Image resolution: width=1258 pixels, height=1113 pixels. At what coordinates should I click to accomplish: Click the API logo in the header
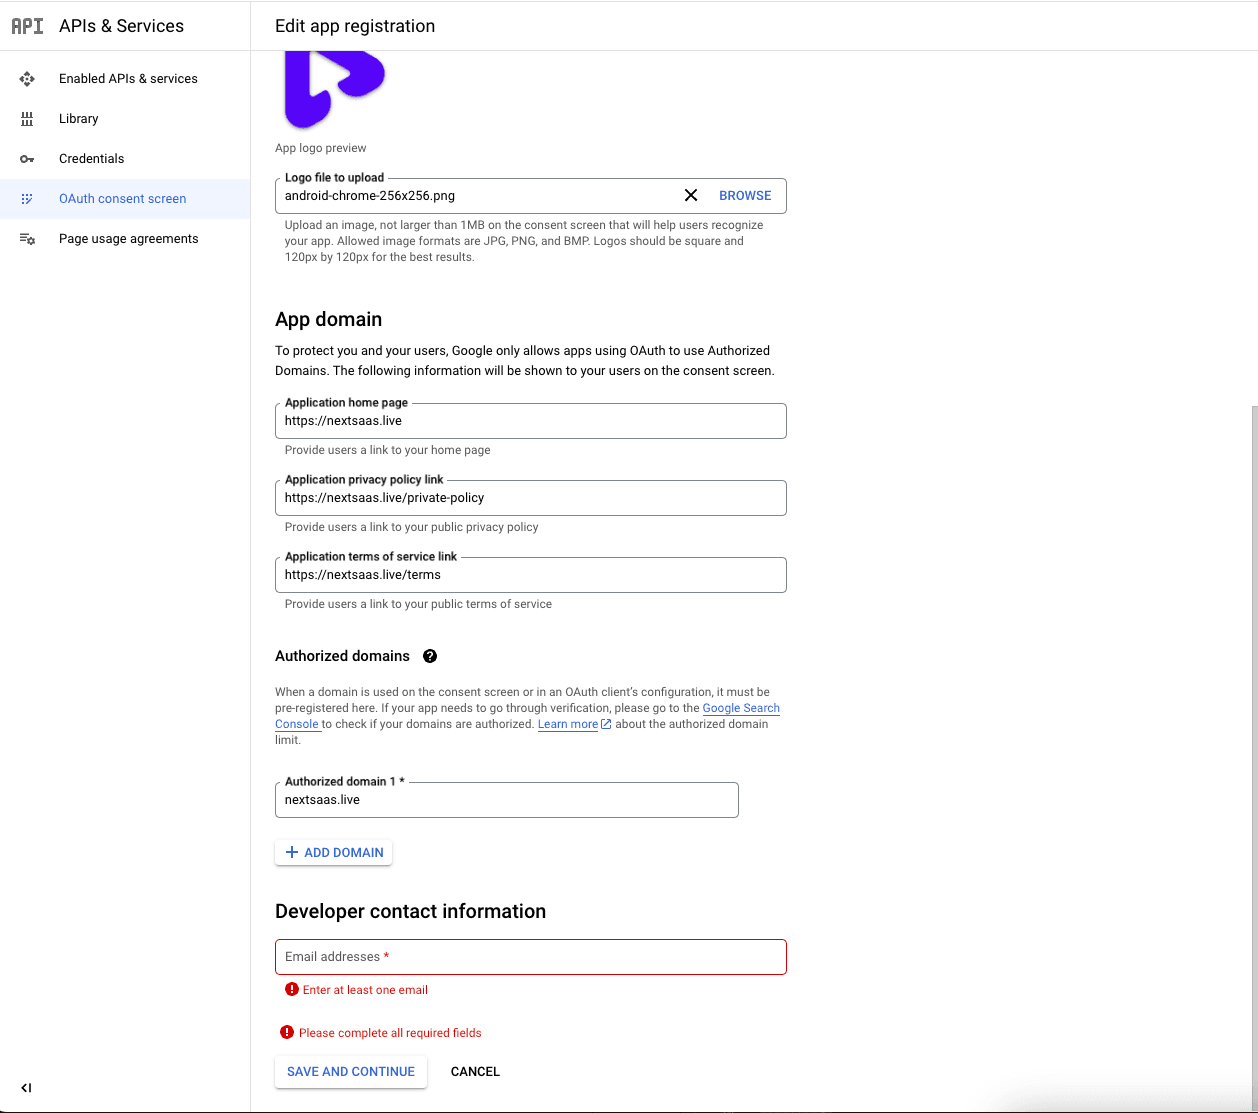pos(27,26)
